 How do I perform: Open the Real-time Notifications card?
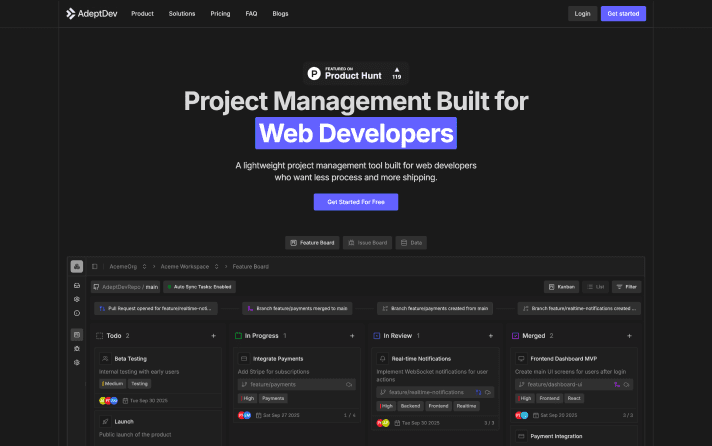[x=435, y=389]
